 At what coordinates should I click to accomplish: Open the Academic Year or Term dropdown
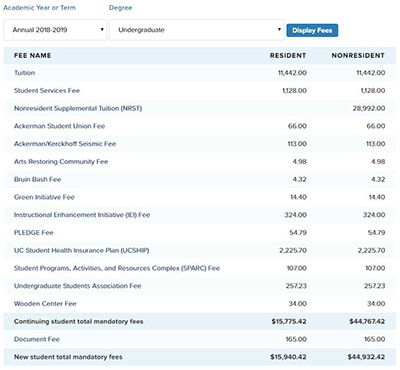[55, 30]
